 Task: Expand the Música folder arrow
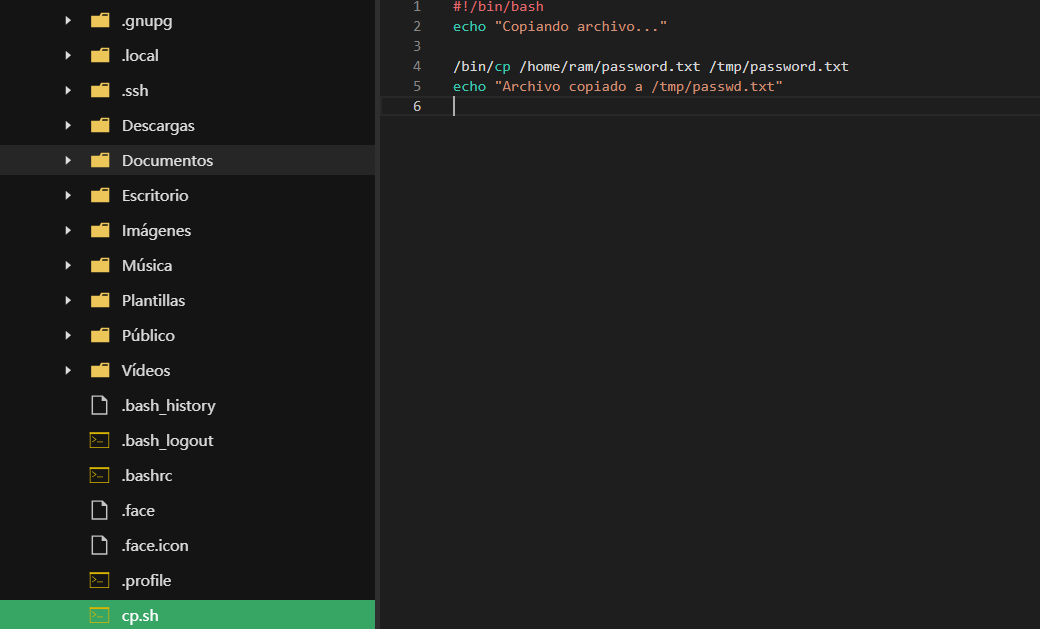[x=68, y=265]
